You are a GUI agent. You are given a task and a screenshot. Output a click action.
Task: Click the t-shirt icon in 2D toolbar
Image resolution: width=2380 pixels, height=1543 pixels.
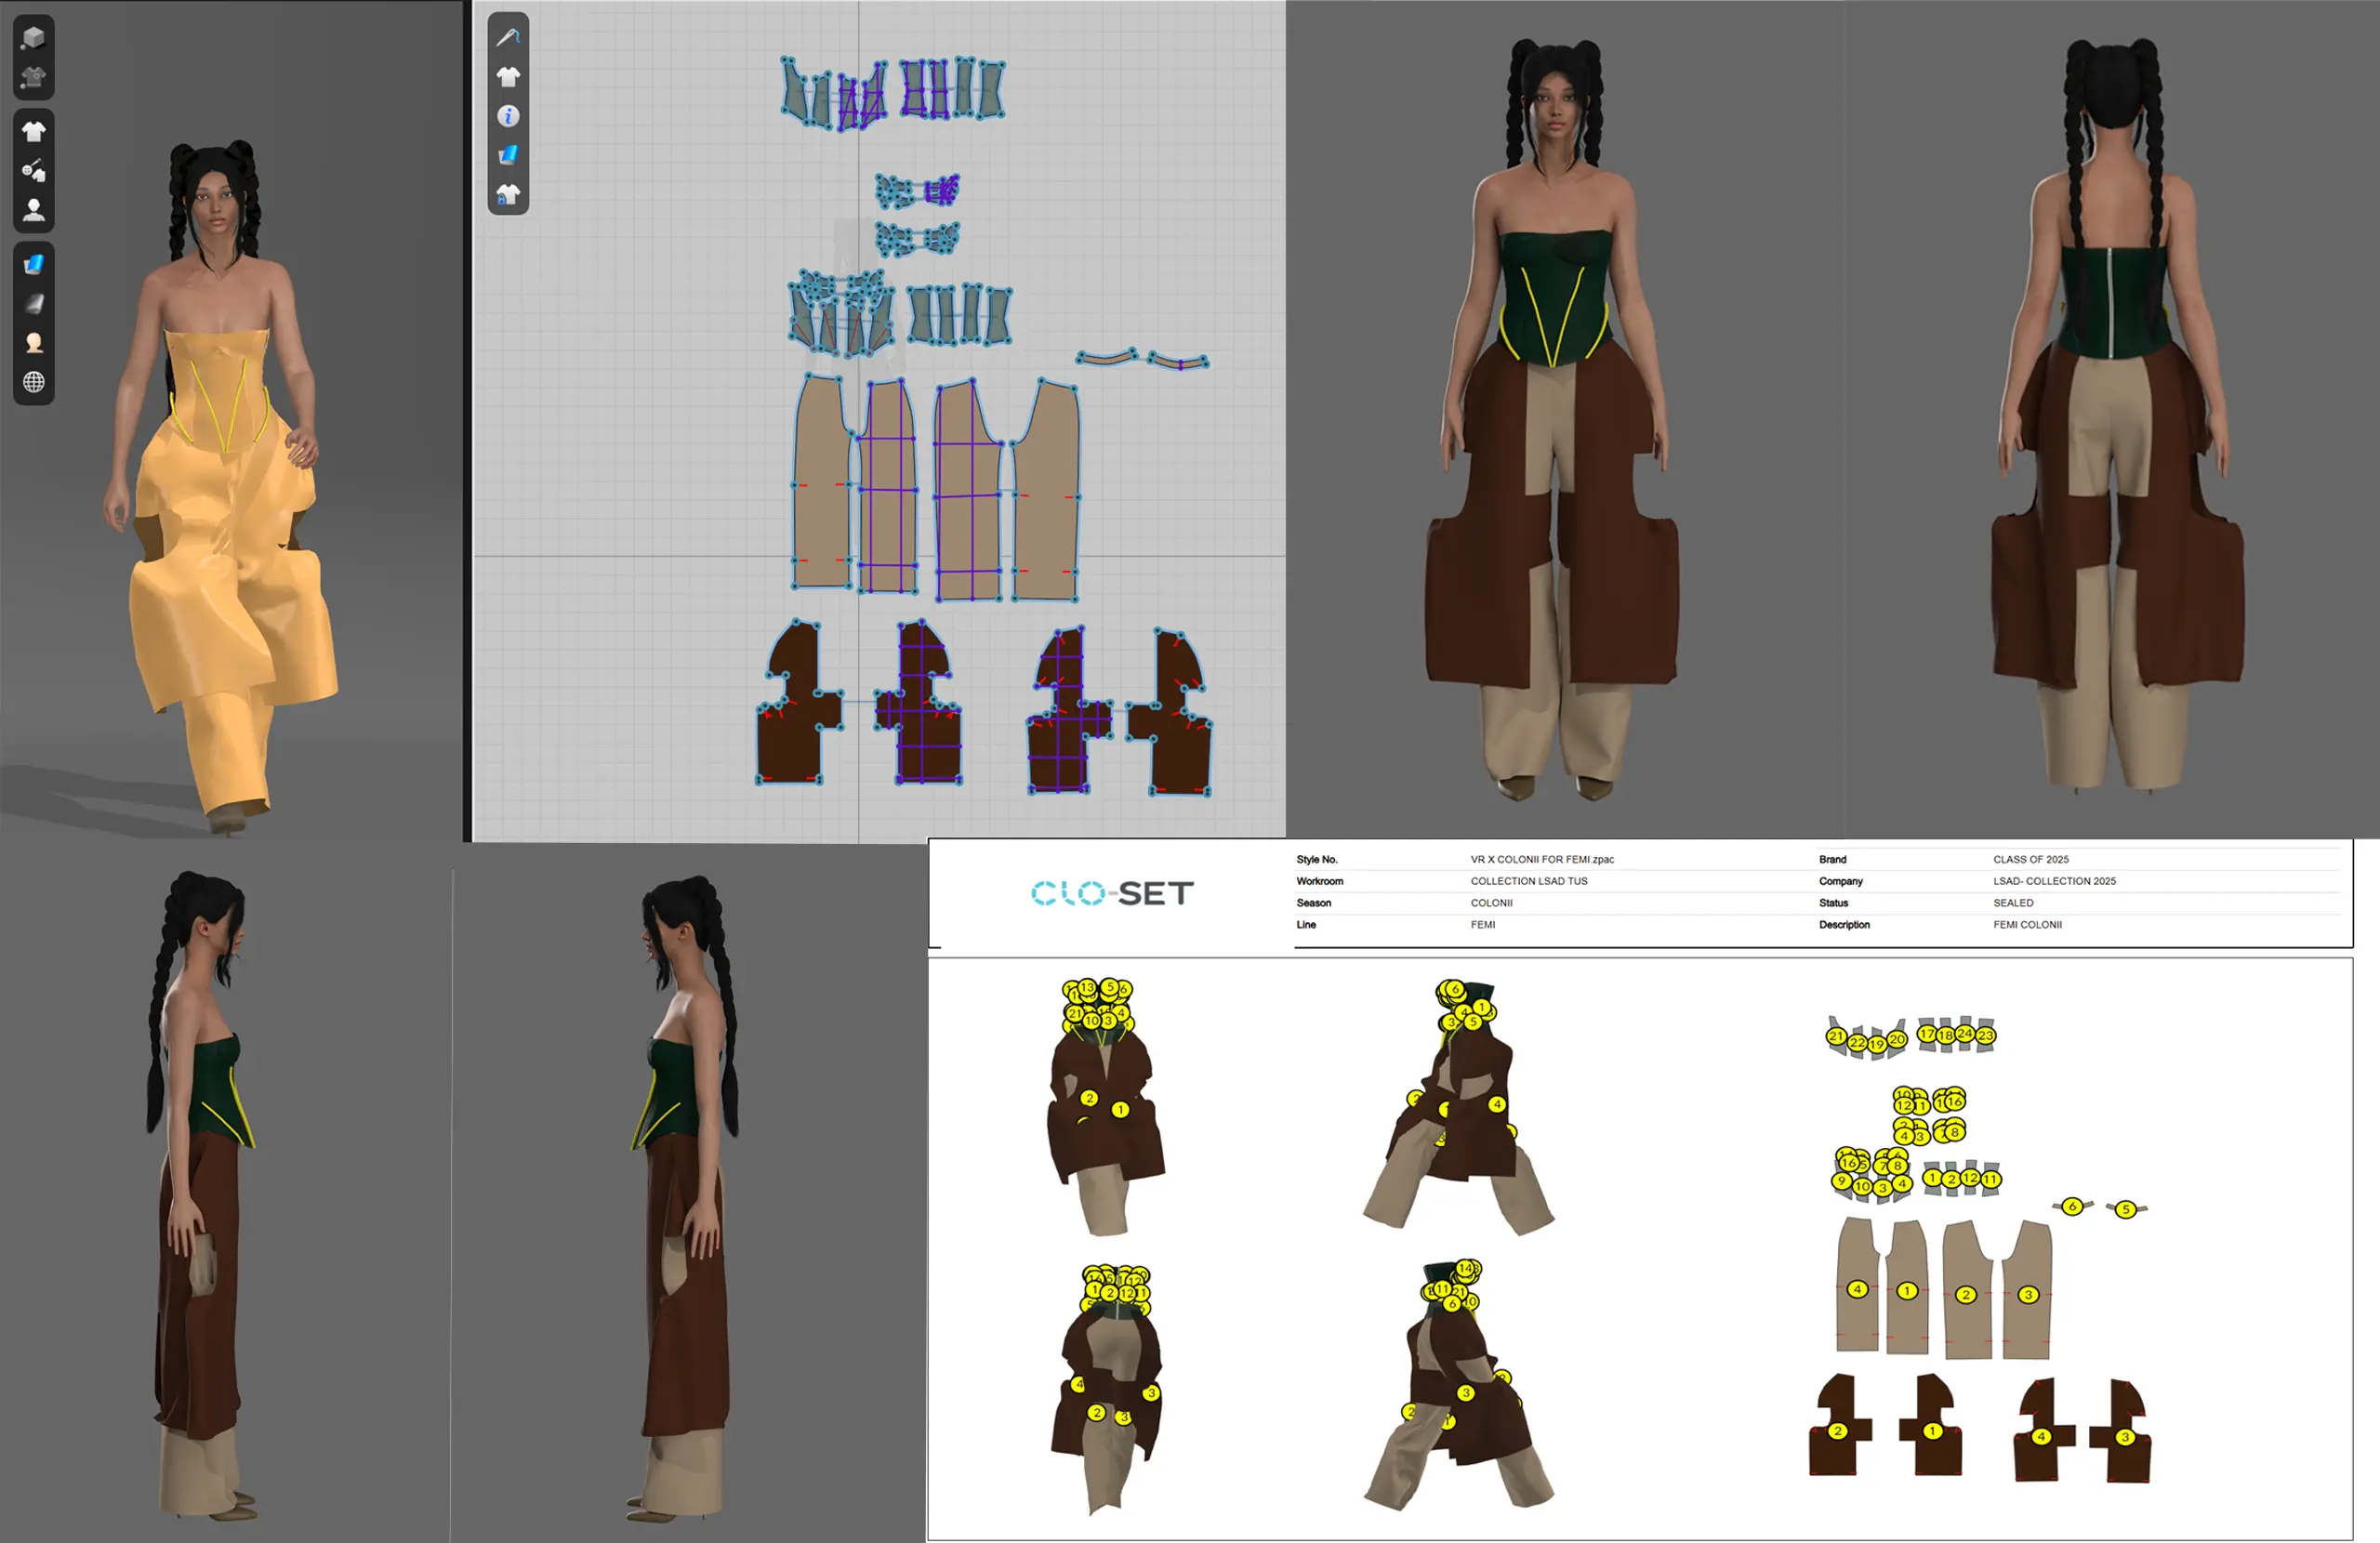(508, 77)
